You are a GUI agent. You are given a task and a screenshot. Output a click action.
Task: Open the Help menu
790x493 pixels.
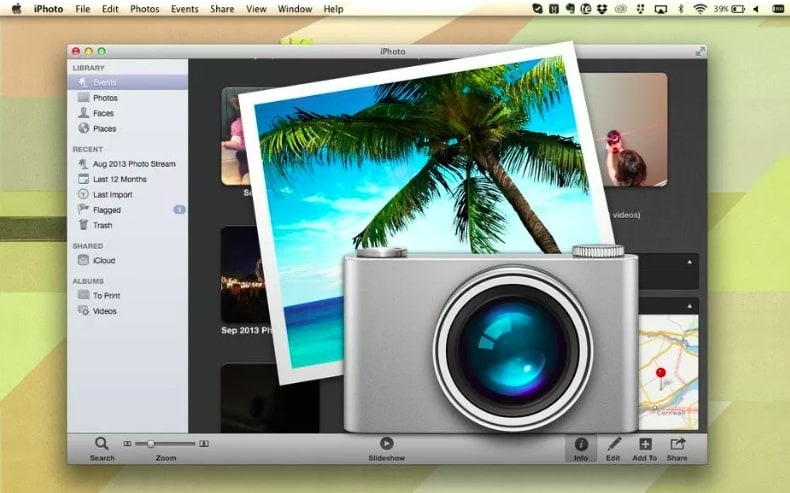pyautogui.click(x=333, y=9)
